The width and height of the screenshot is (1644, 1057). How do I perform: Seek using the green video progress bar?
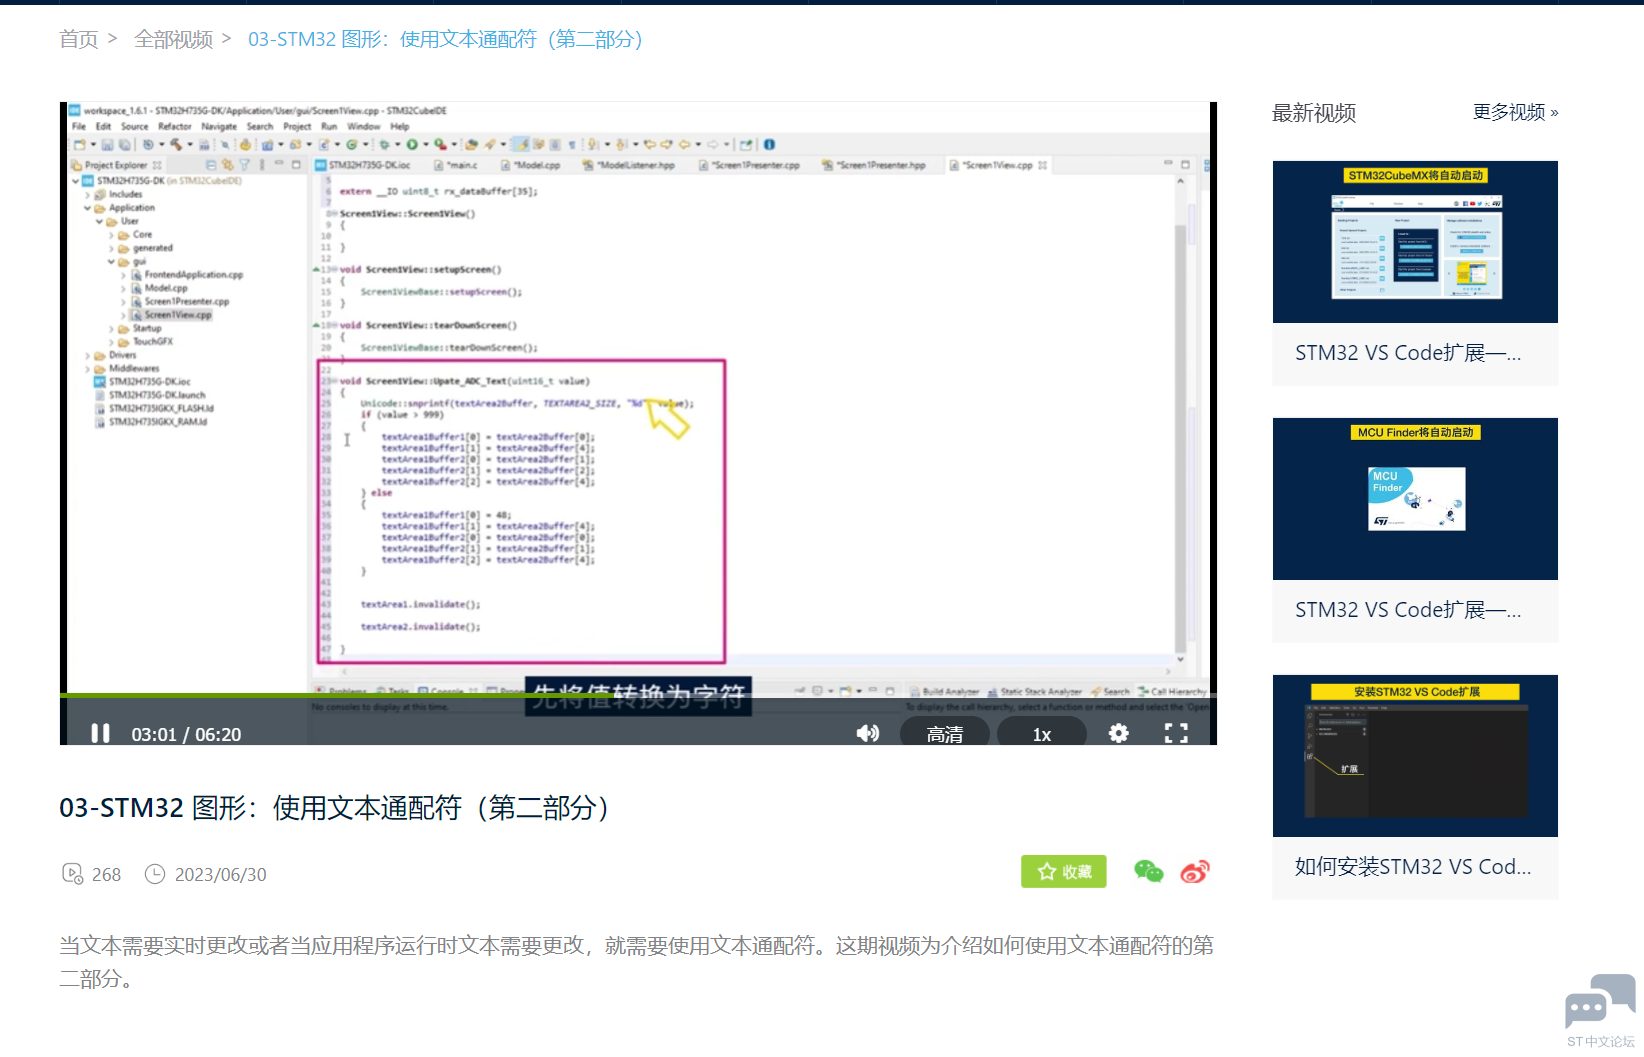(638, 695)
